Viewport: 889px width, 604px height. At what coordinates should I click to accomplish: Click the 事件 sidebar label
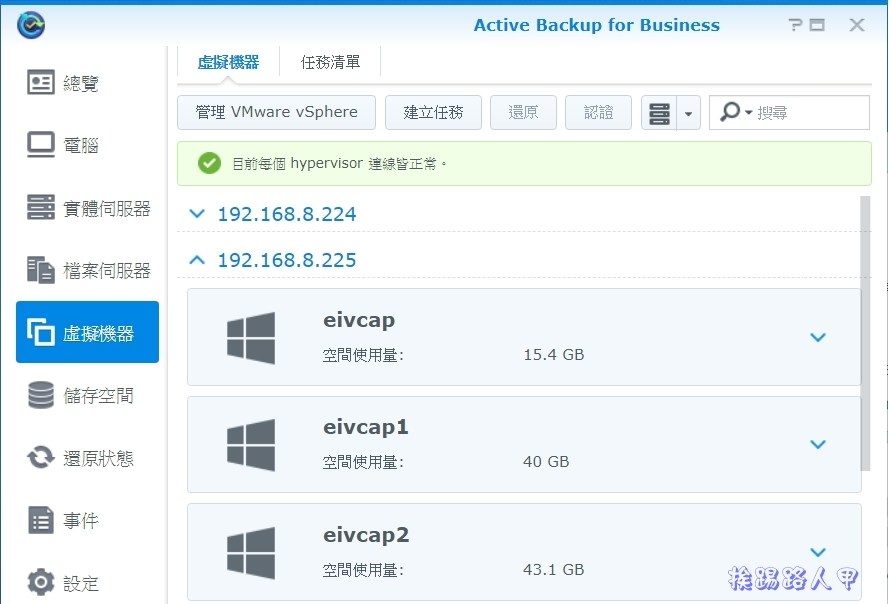coord(81,520)
